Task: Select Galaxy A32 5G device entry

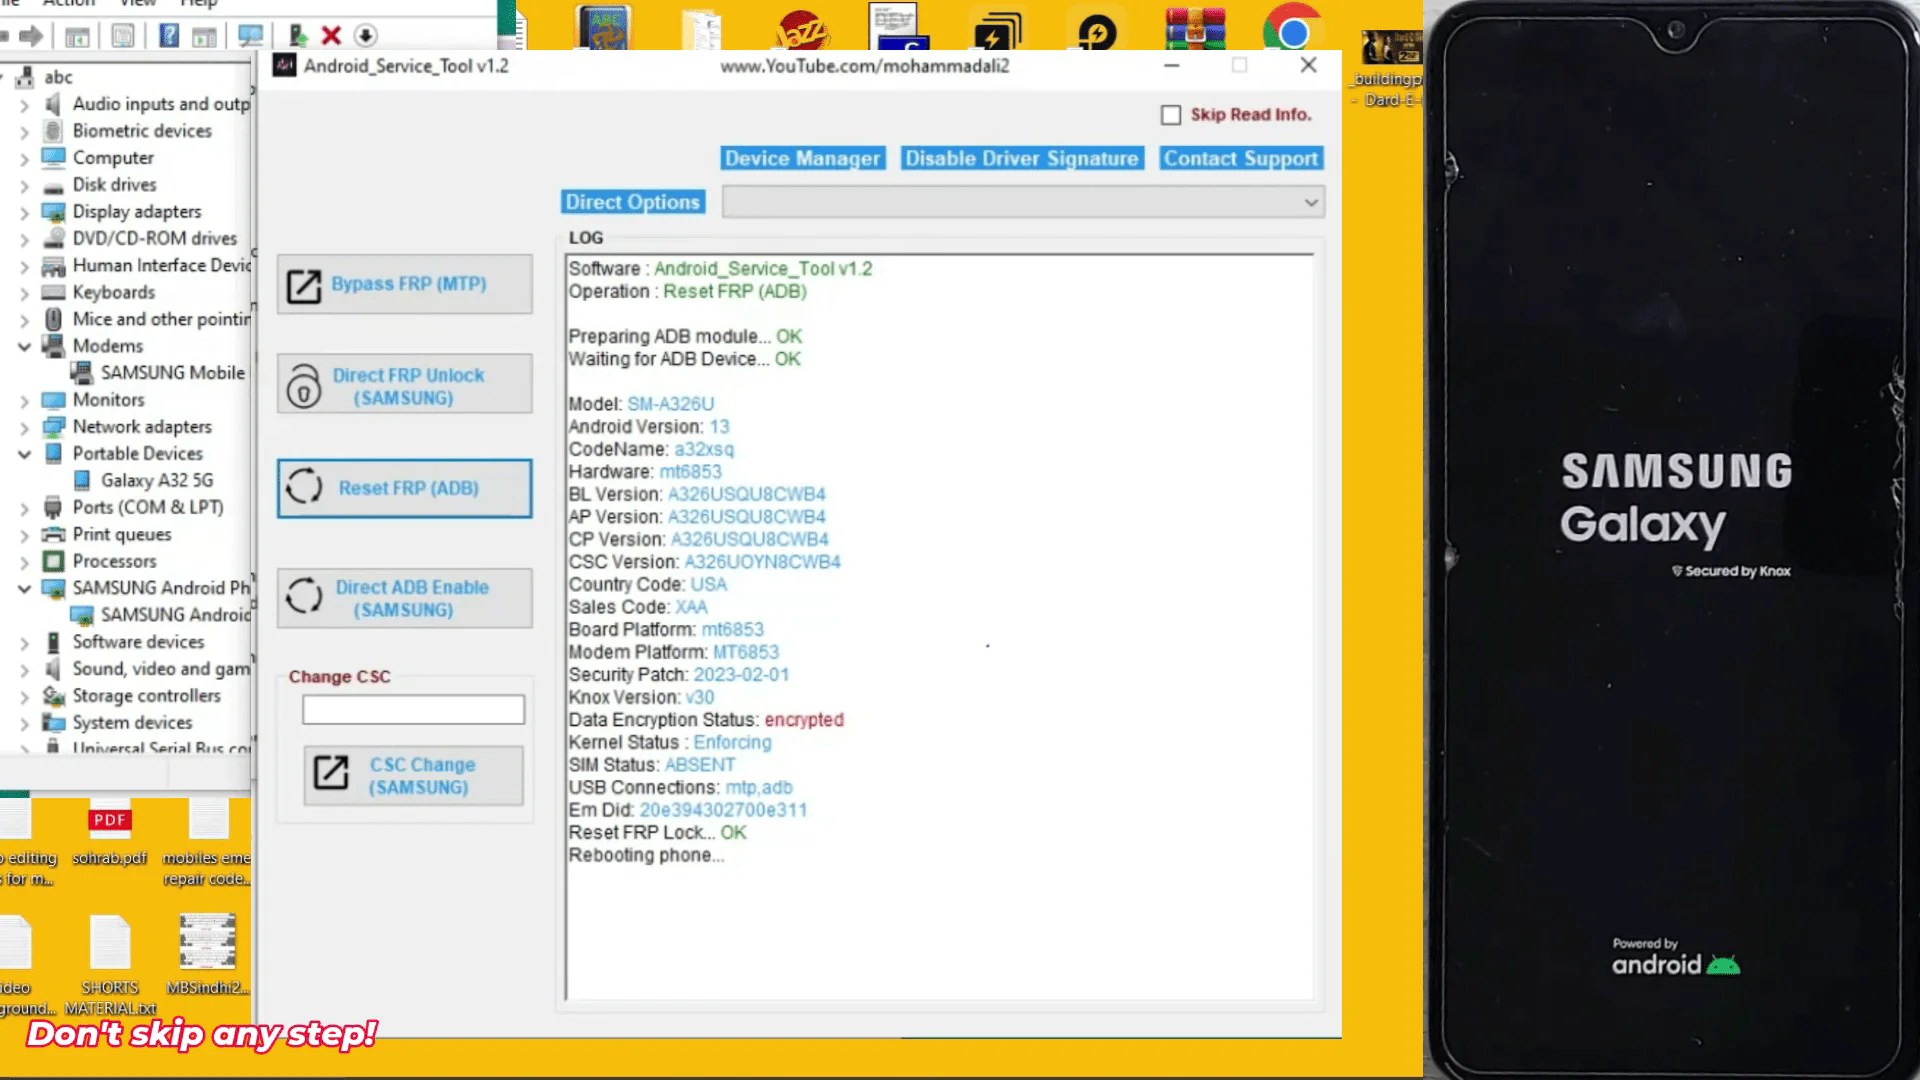Action: coord(156,480)
